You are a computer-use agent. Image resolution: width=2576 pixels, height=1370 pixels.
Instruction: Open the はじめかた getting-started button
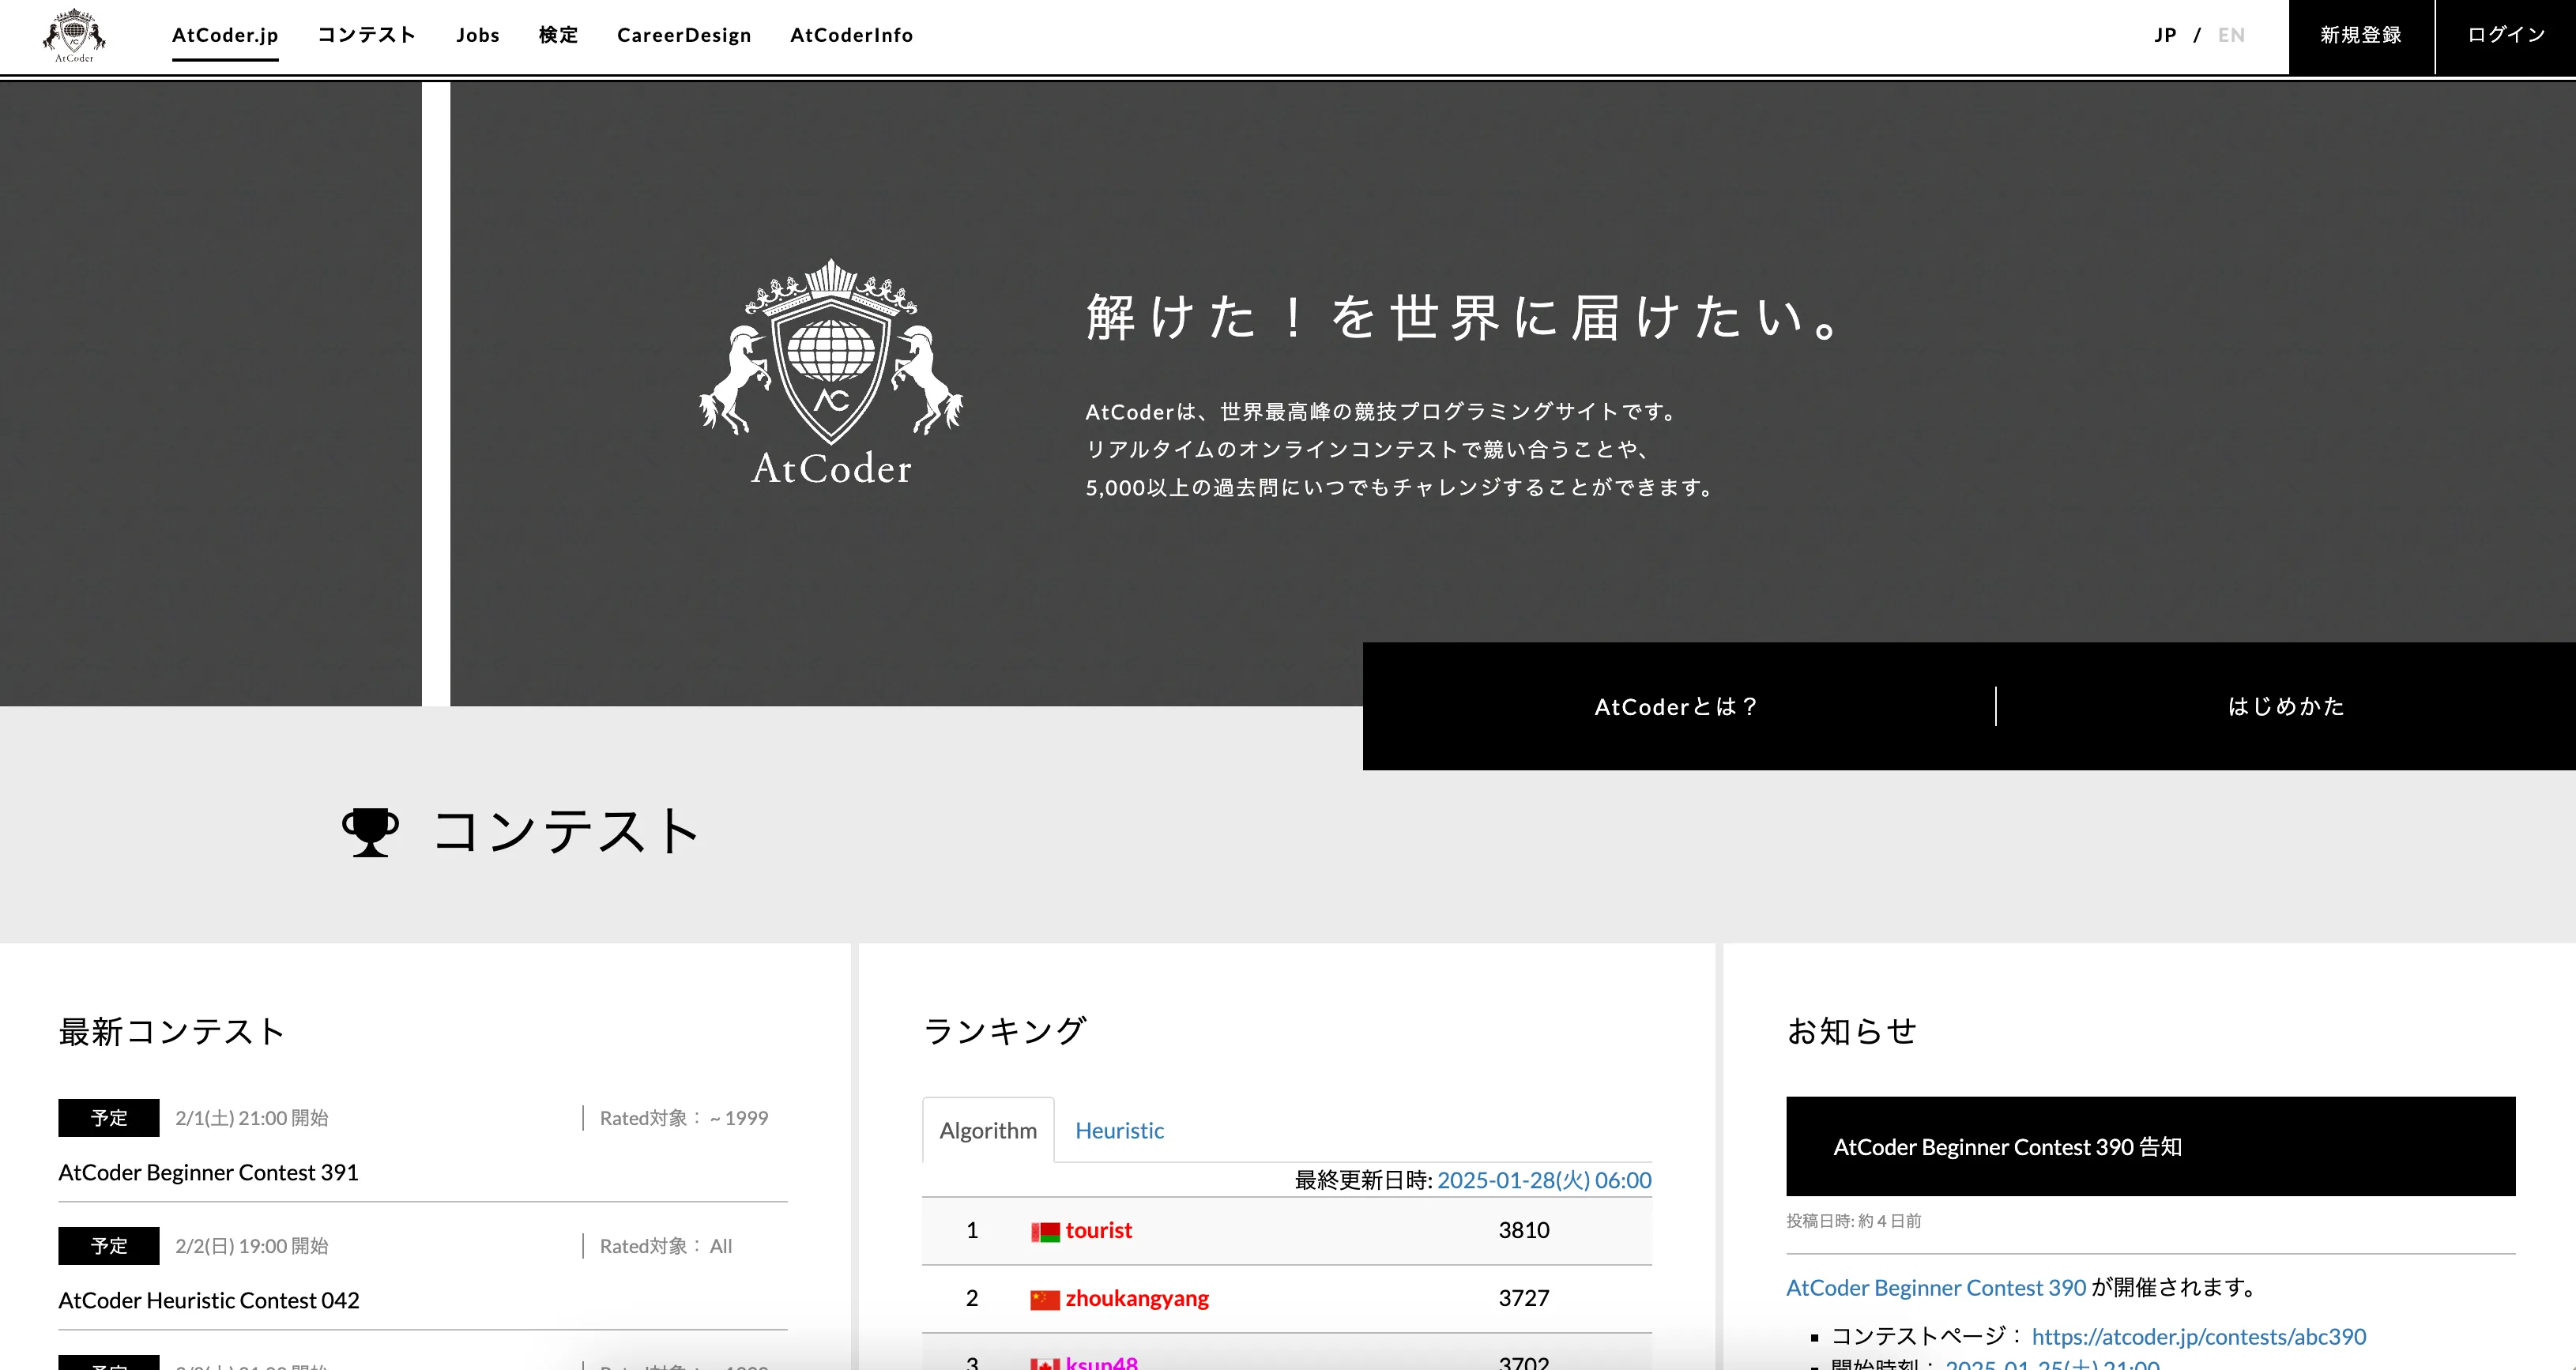2286,706
